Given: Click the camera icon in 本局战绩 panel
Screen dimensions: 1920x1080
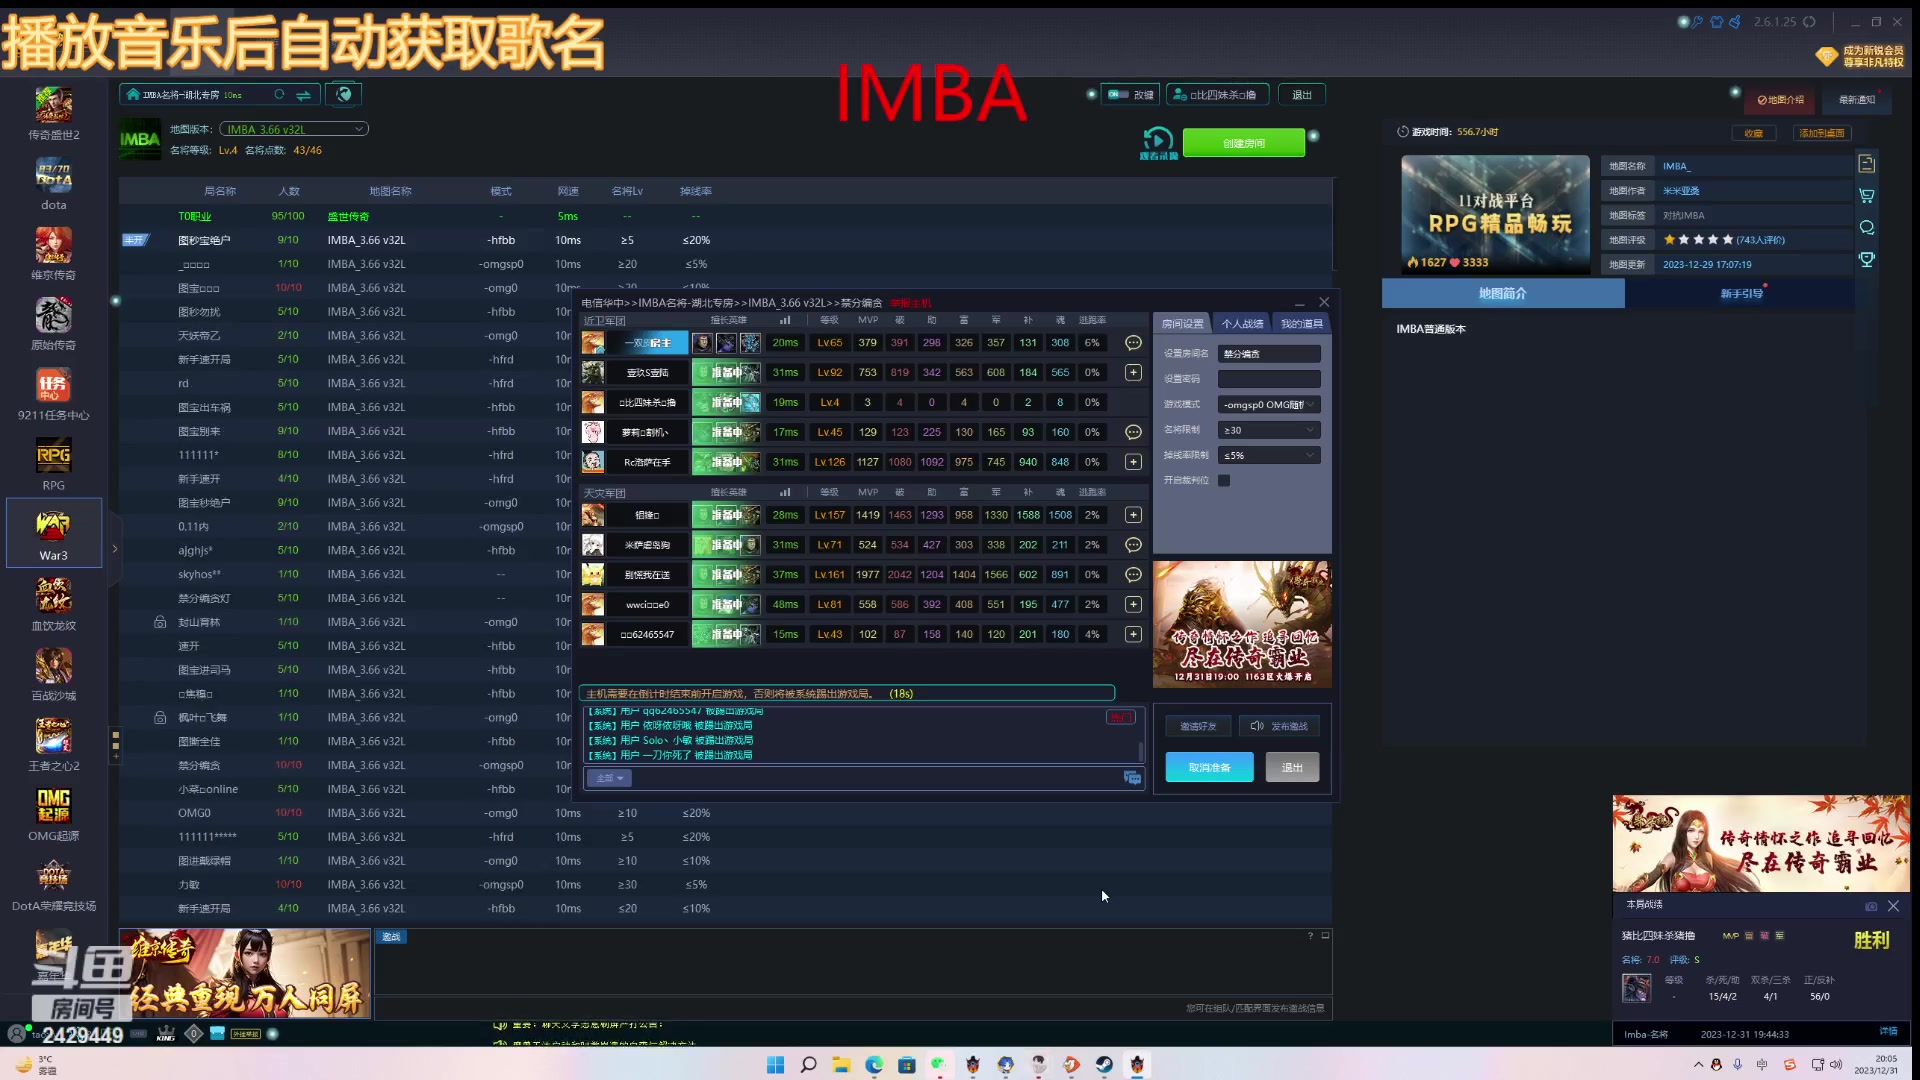Looking at the screenshot, I should click(1871, 906).
